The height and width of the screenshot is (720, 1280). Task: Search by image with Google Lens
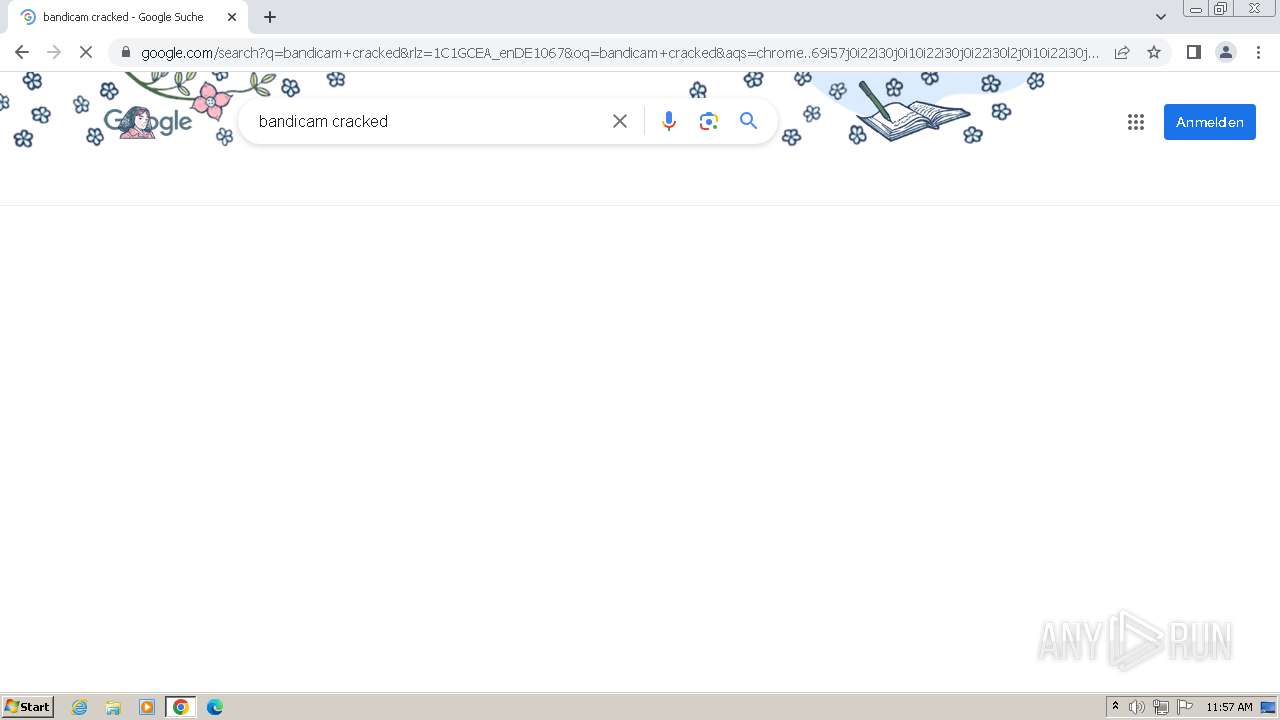coord(709,121)
